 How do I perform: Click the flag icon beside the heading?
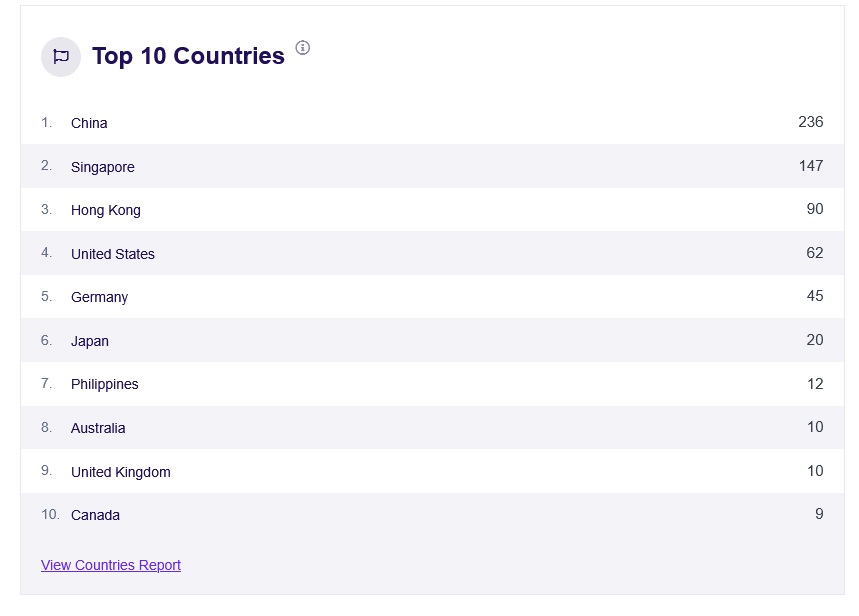[61, 57]
